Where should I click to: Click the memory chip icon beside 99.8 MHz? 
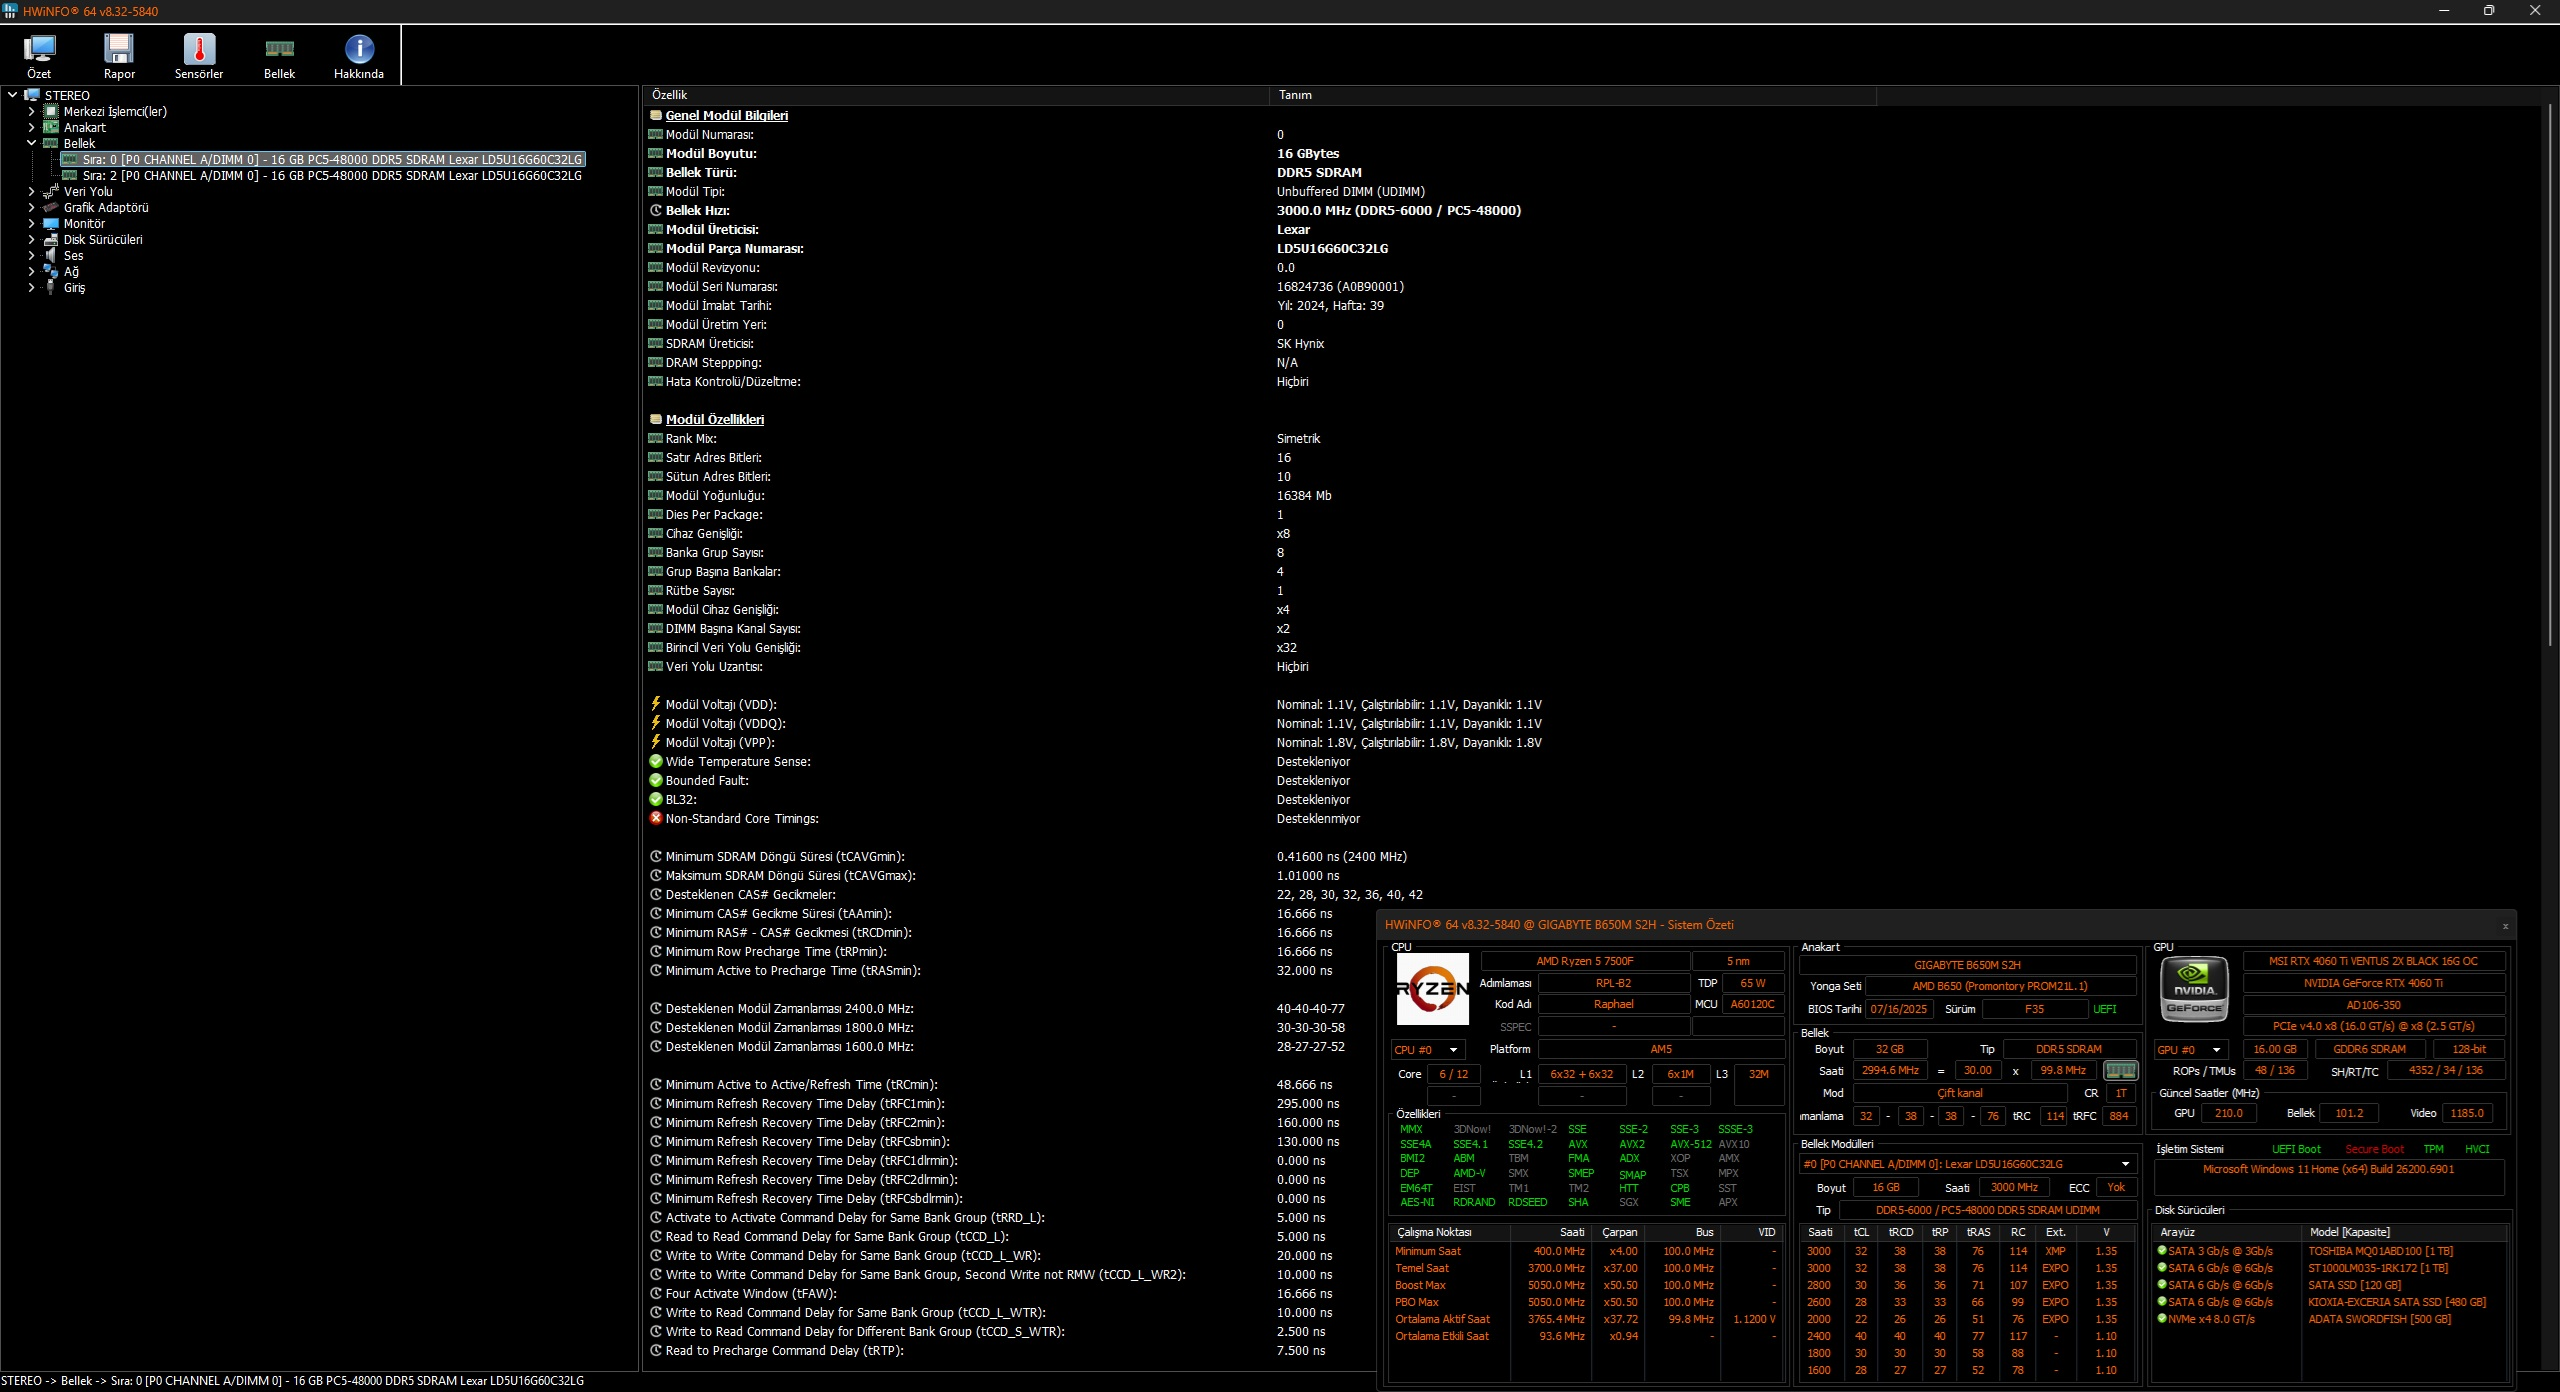(x=2120, y=1071)
